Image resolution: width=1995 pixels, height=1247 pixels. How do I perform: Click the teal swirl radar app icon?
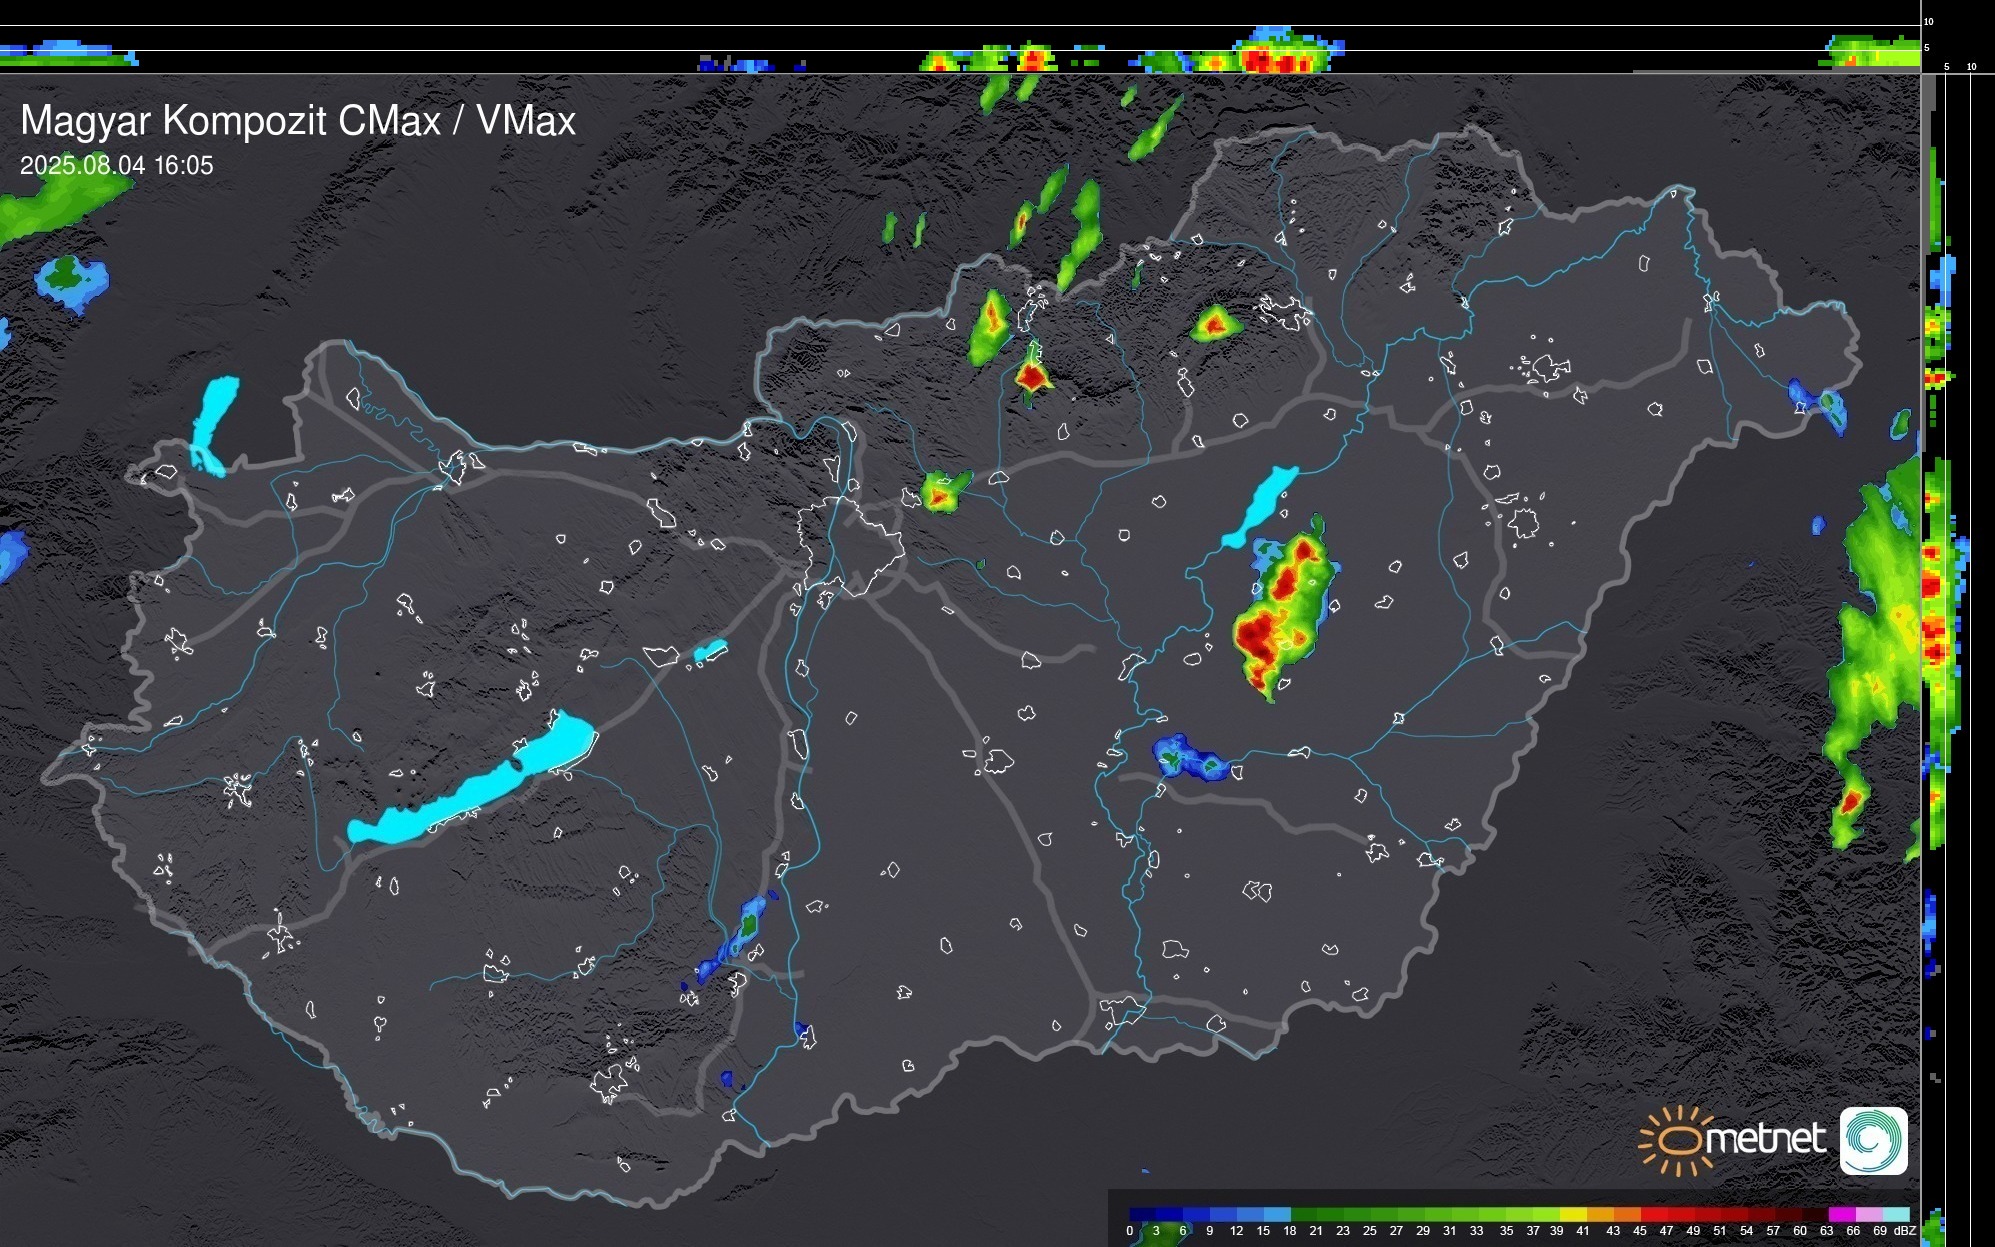(x=1873, y=1140)
